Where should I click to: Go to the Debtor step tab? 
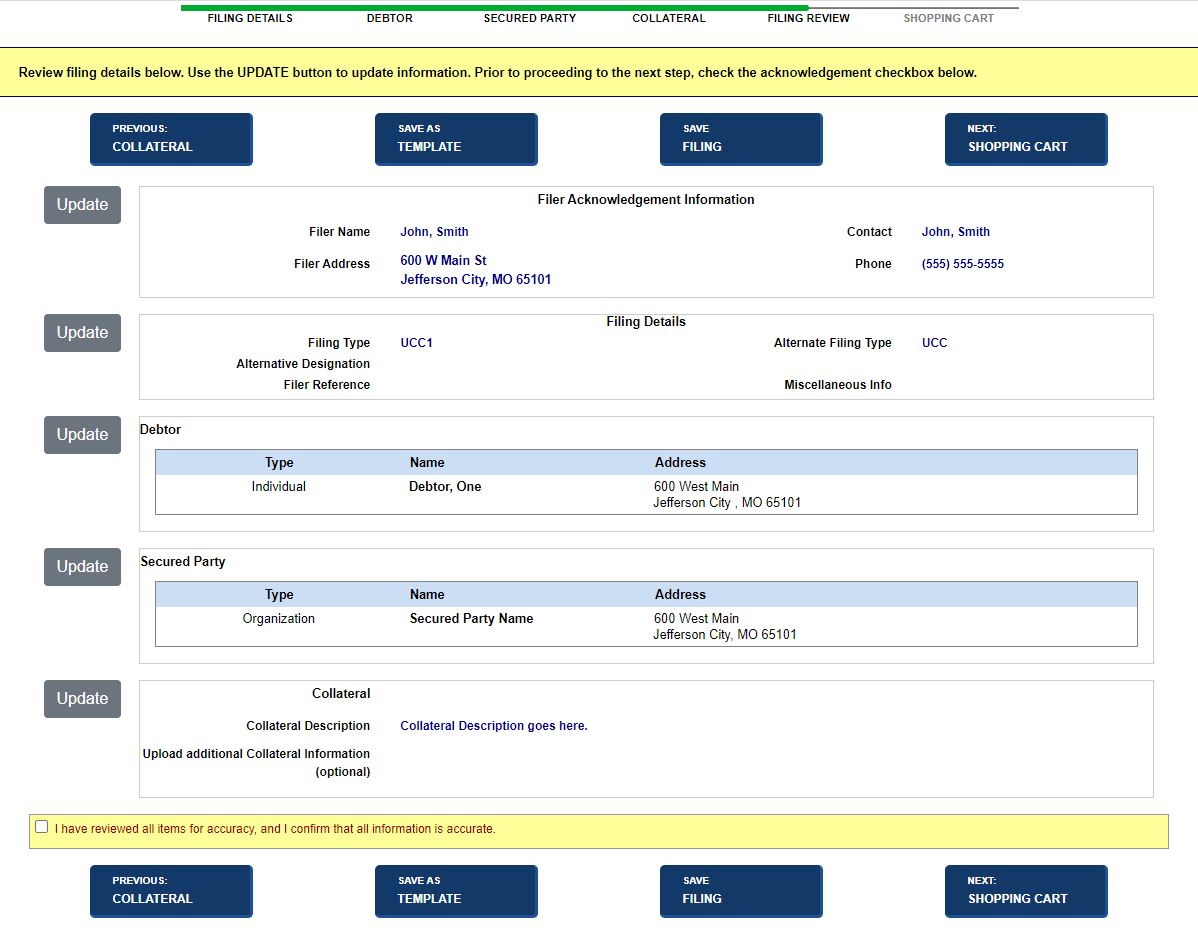390,18
